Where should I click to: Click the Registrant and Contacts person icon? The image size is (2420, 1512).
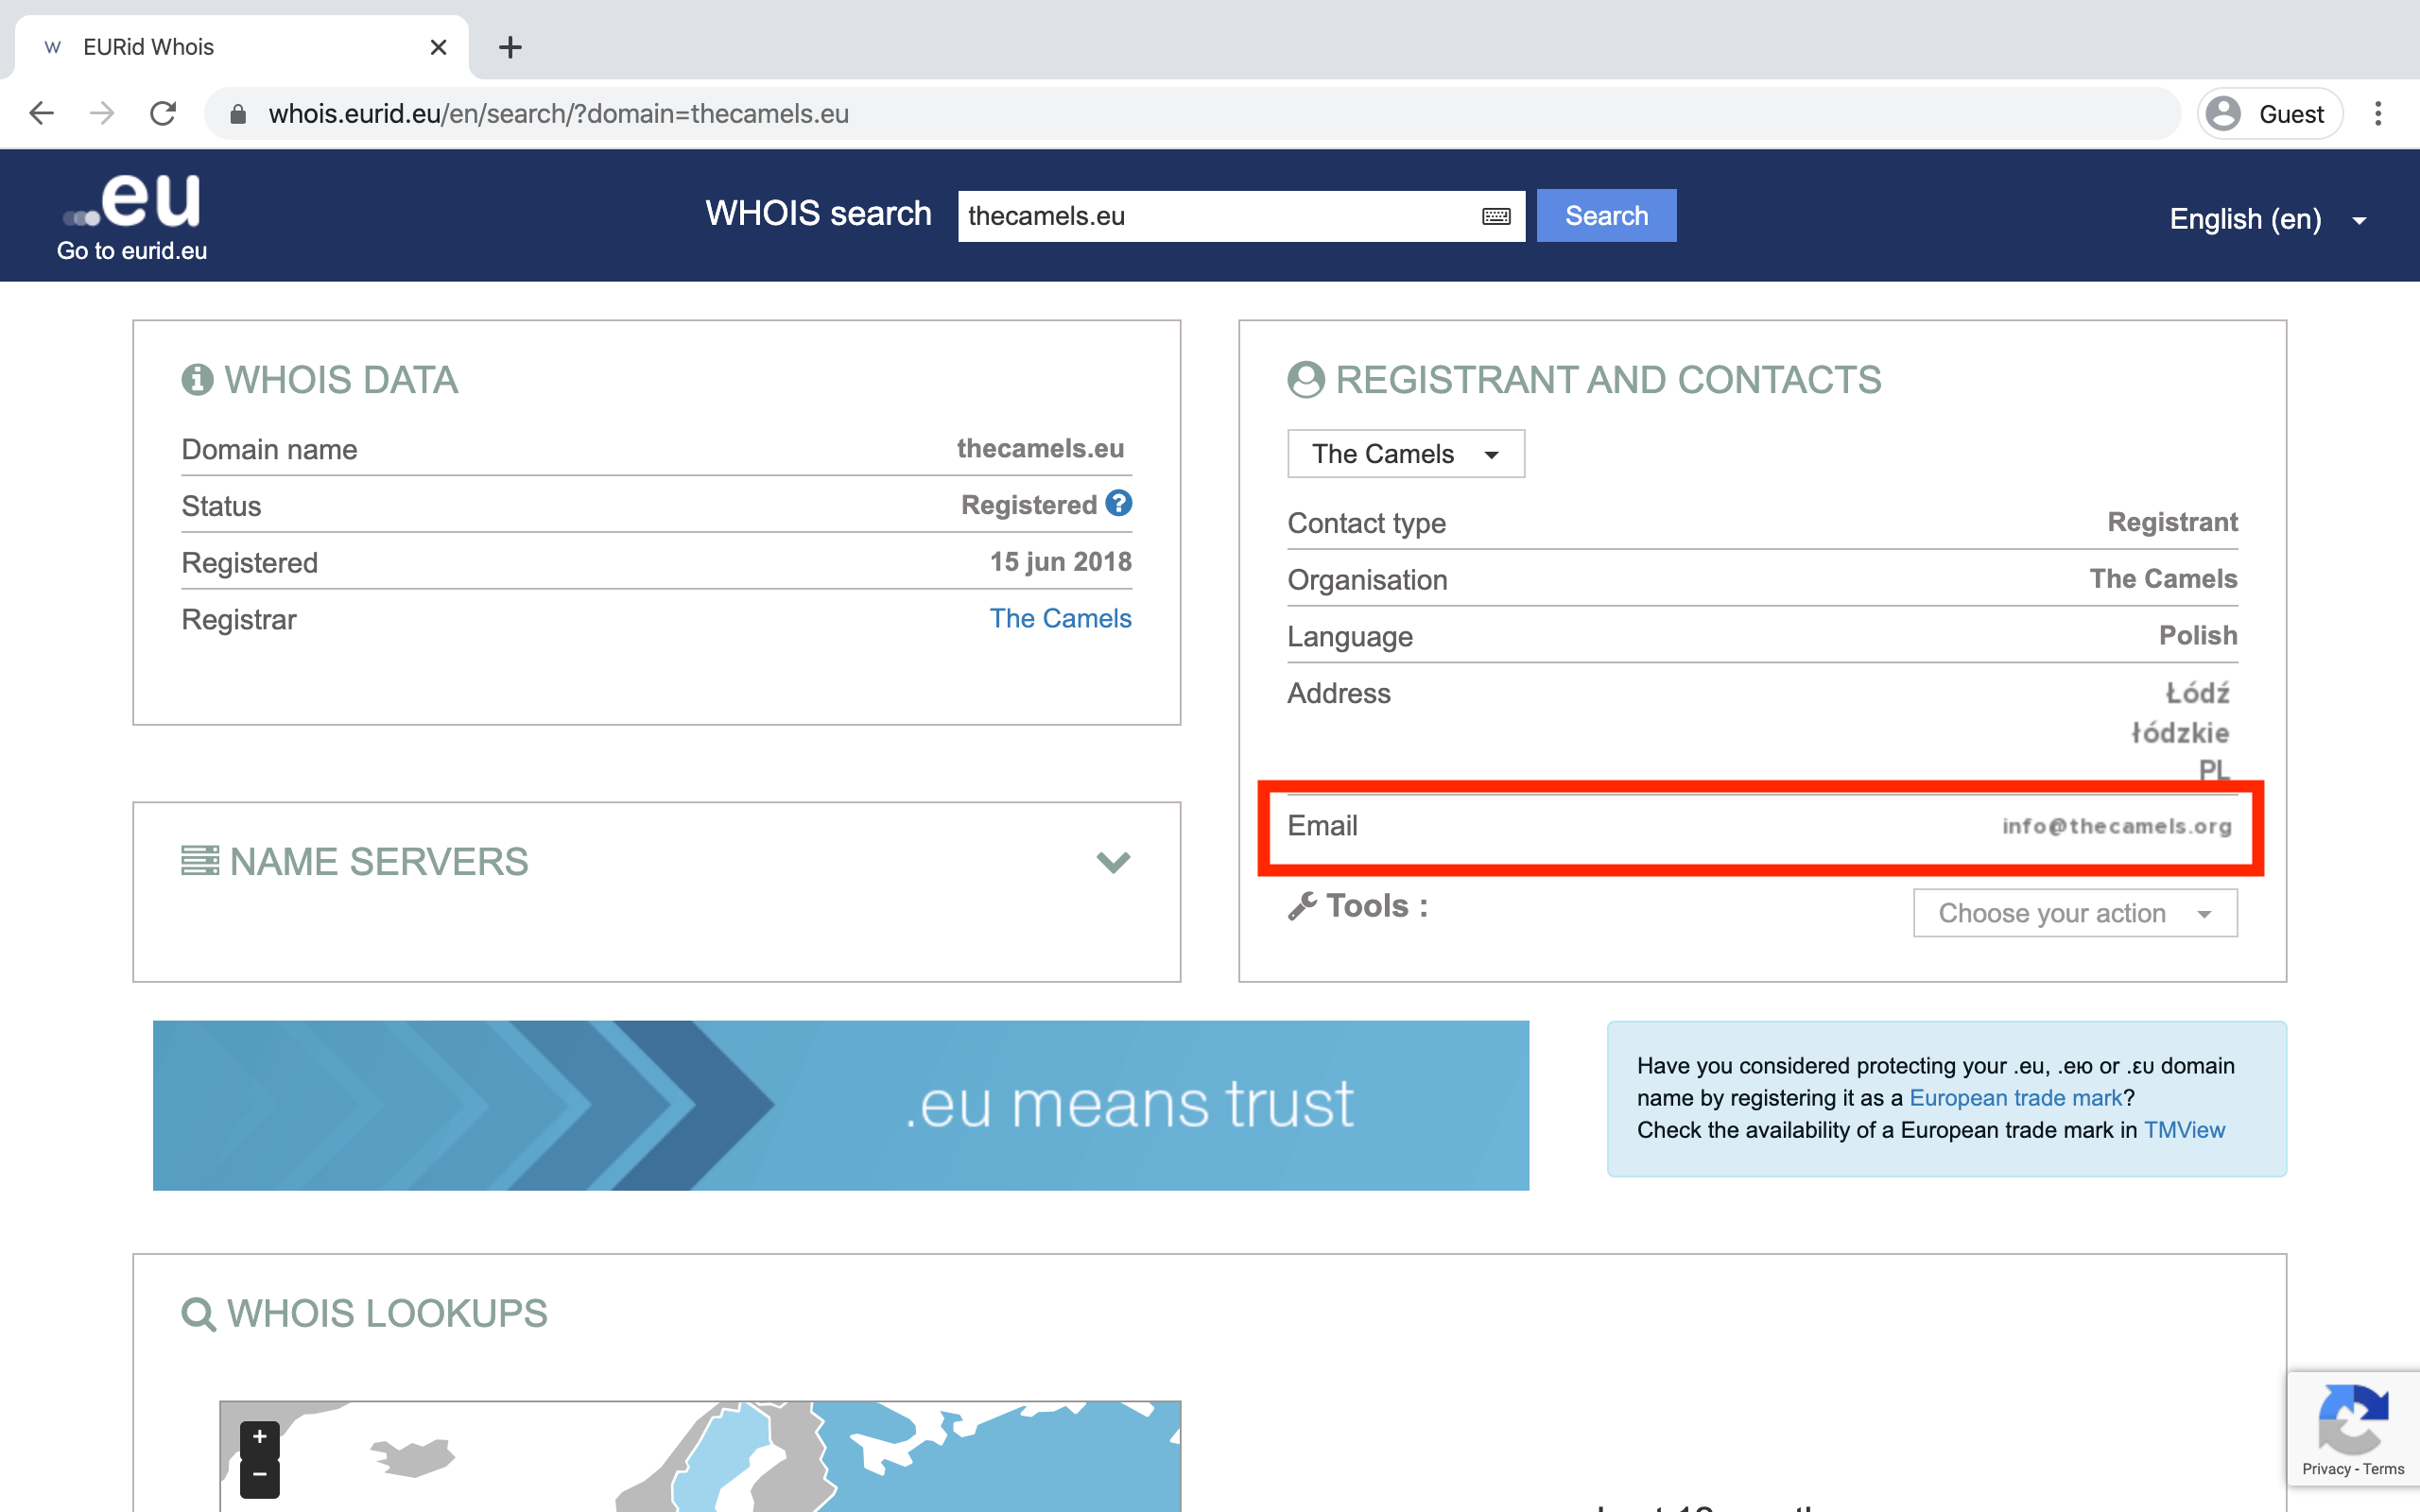tap(1305, 380)
